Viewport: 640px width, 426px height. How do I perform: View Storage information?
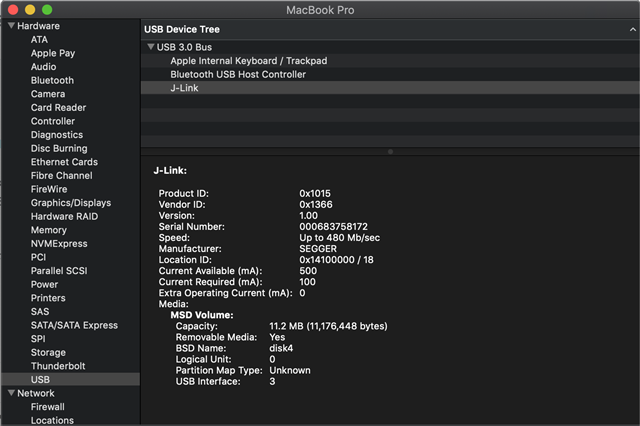(x=48, y=352)
